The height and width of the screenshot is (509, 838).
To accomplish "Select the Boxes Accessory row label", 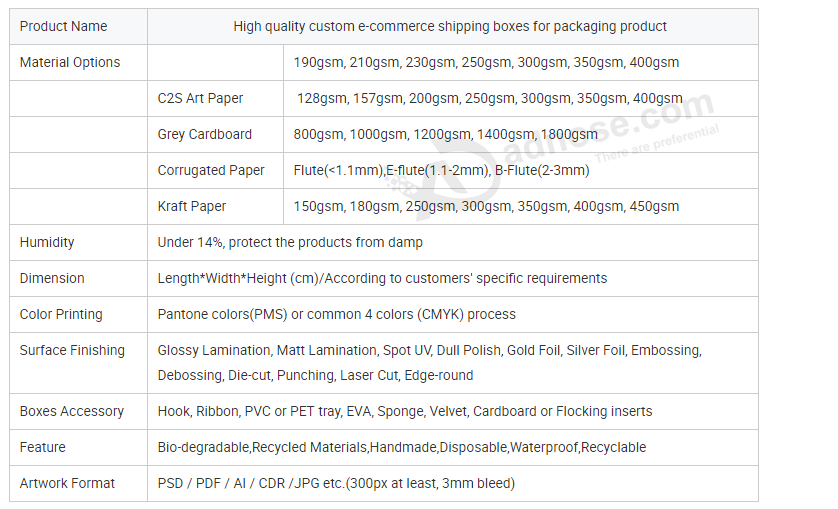I will [72, 411].
